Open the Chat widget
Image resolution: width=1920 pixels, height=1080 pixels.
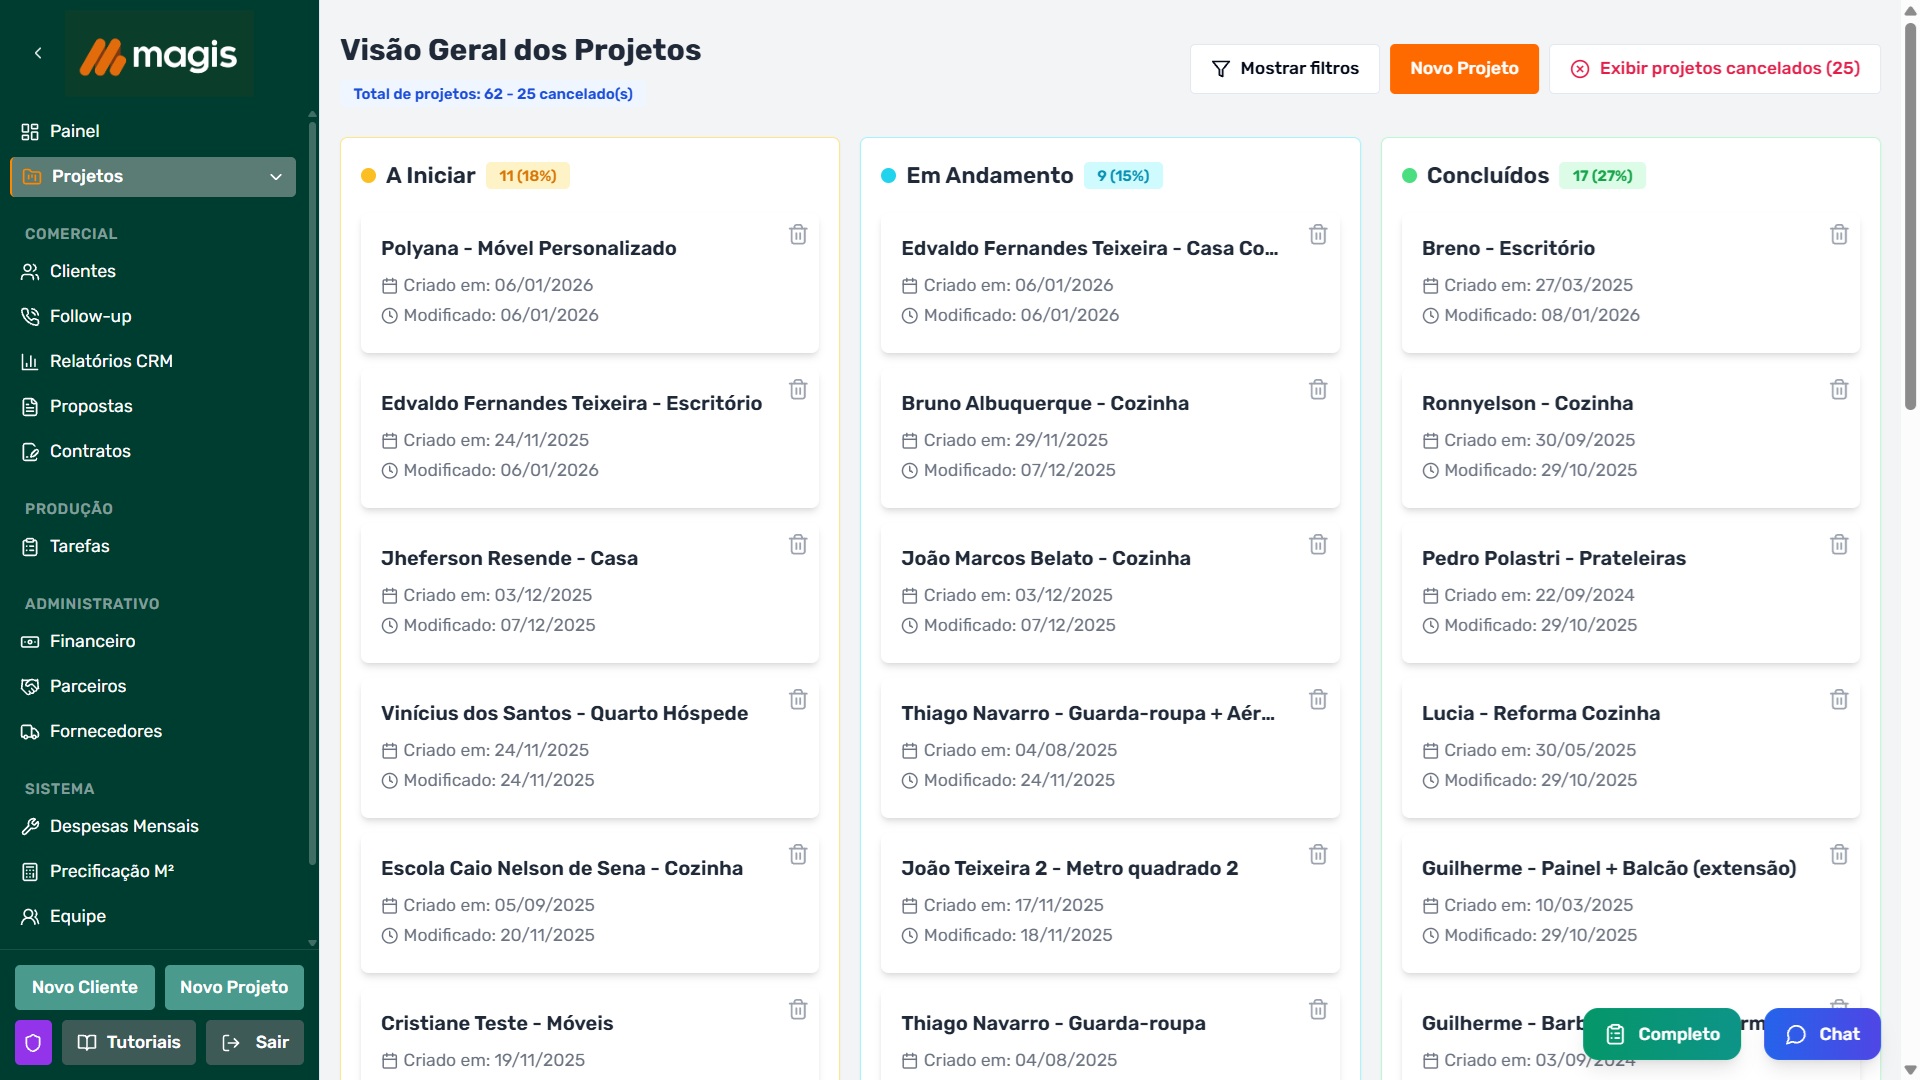1822,1034
